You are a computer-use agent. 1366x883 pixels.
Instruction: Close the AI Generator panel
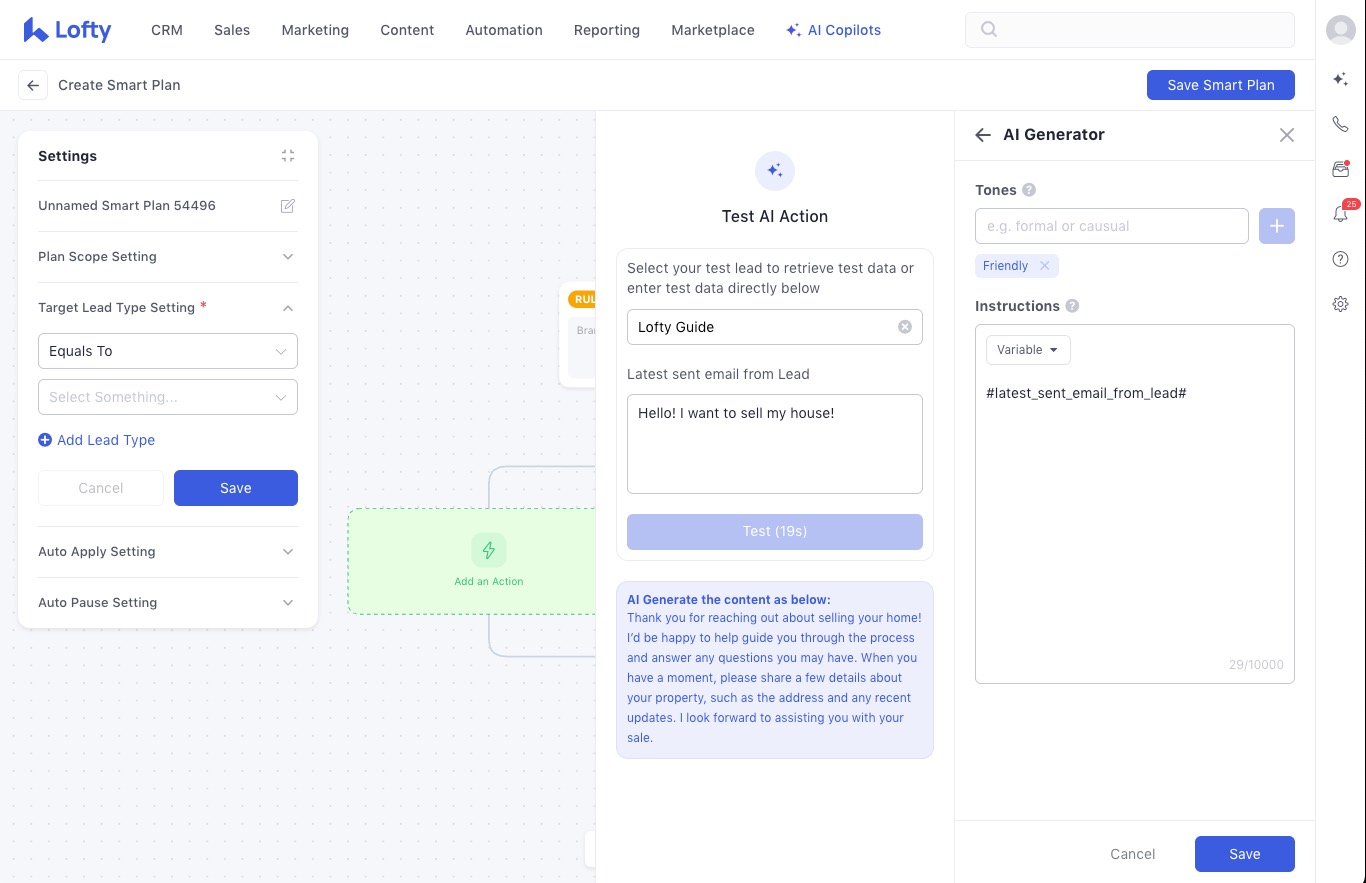(1286, 135)
